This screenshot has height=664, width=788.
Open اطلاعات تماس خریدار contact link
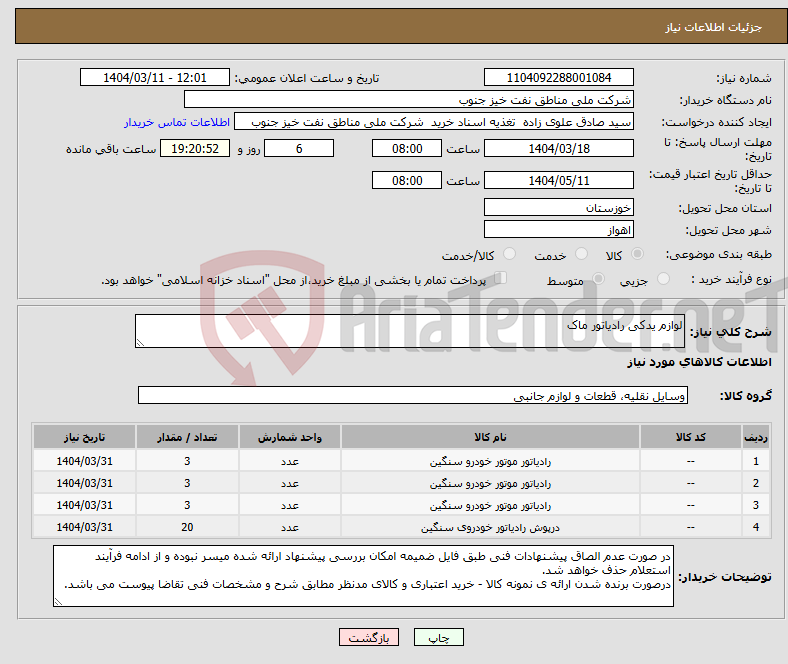177,122
